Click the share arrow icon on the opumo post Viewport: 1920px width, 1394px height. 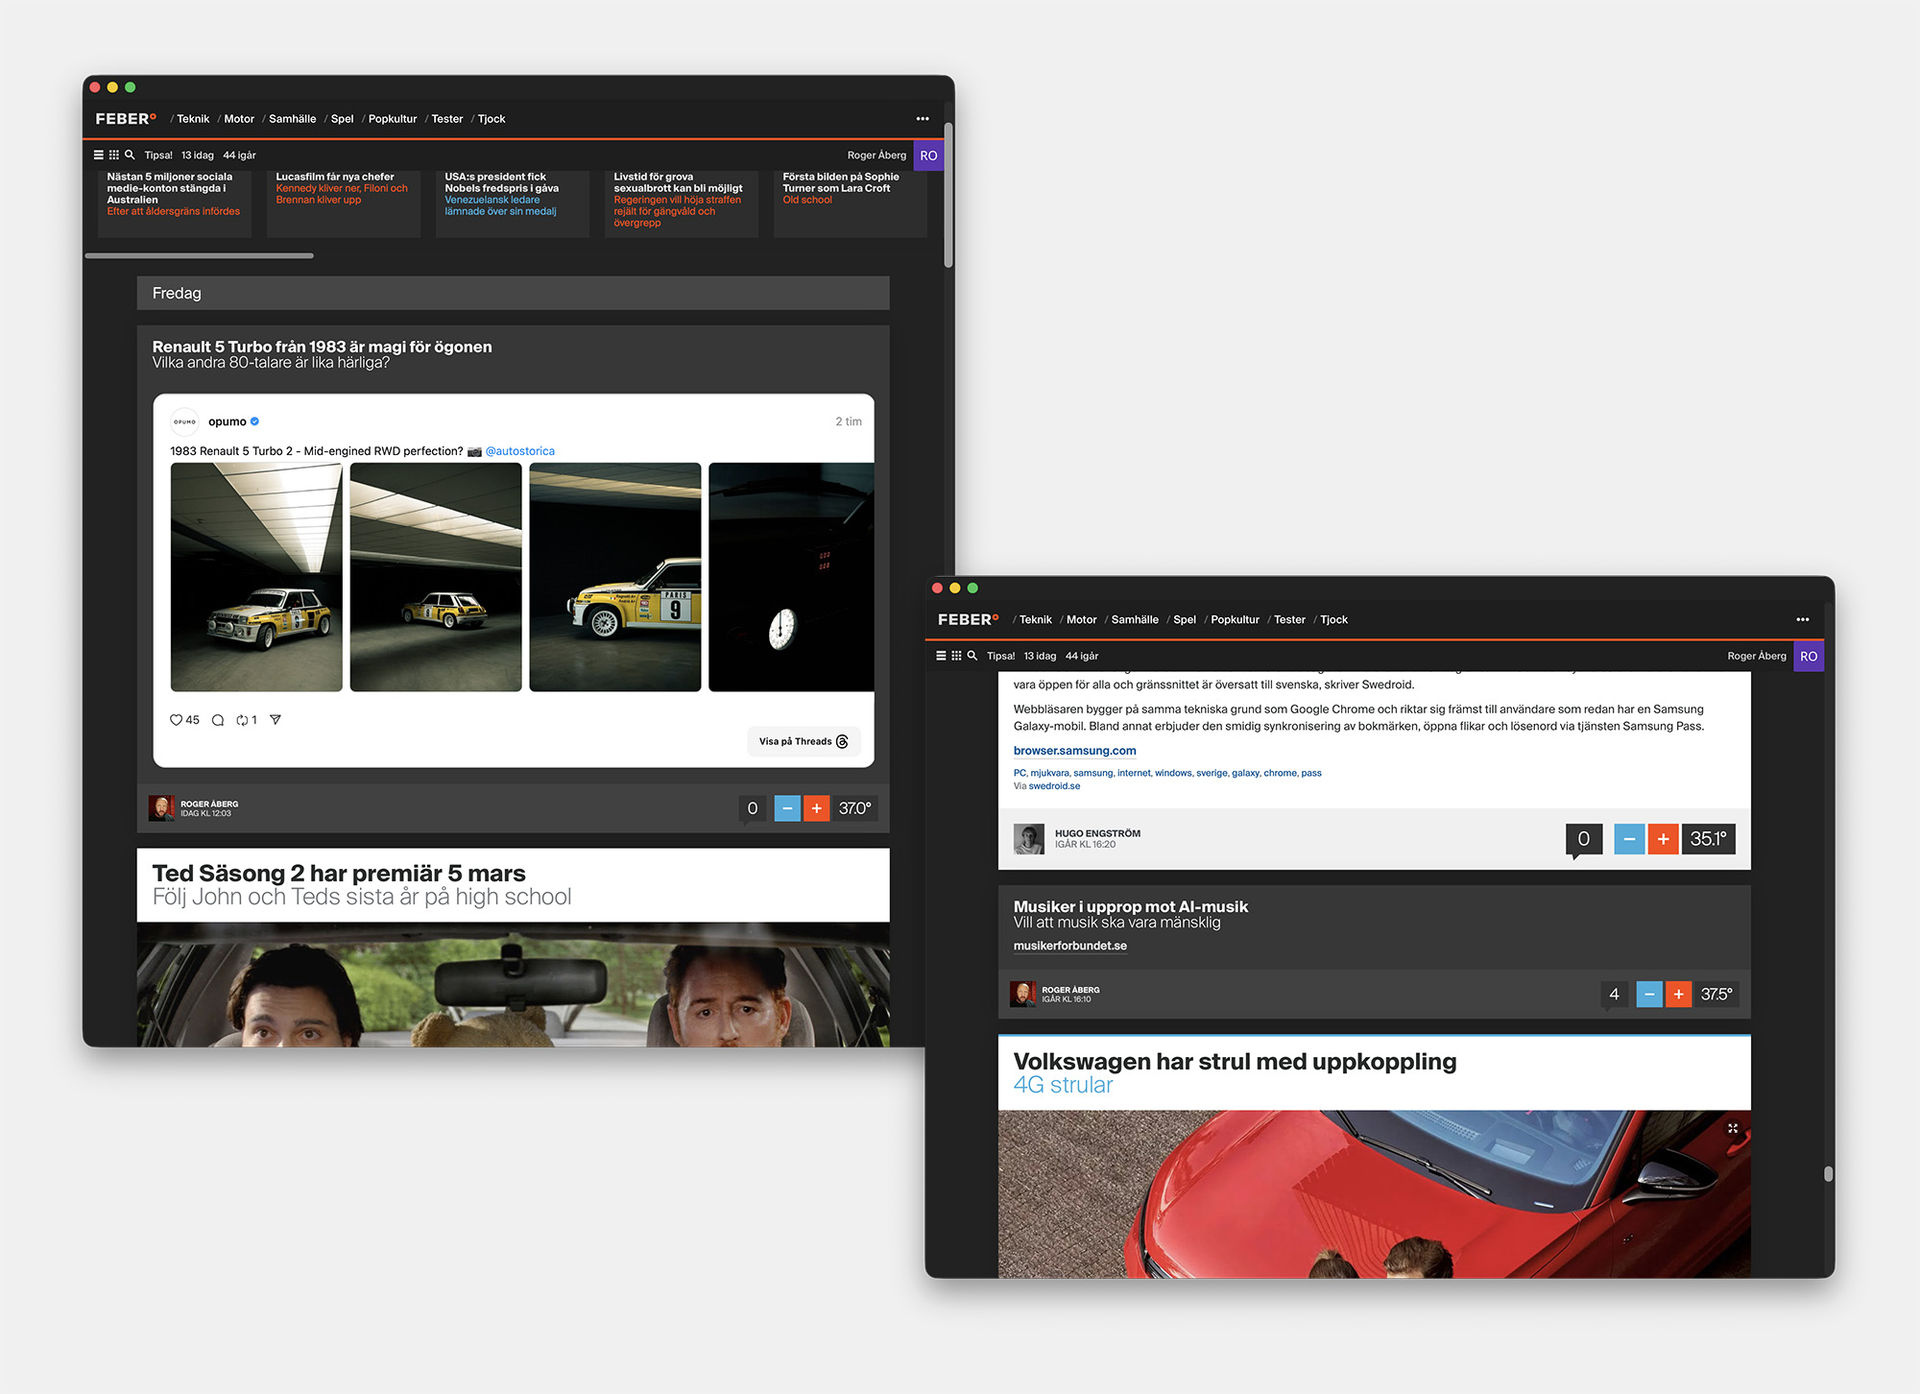coord(276,720)
